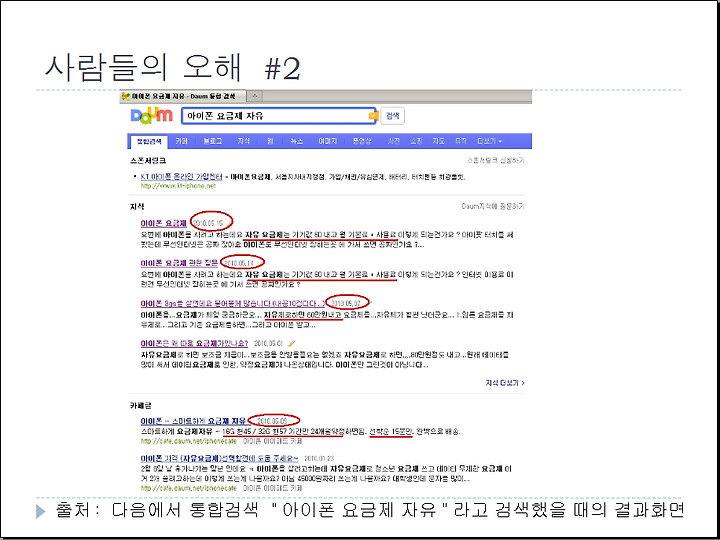Open the 아이폰 3gs를 살껀데요 knowledge result

coord(233,304)
